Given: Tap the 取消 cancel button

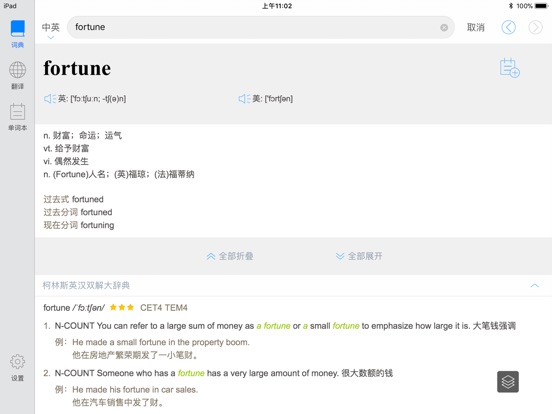Looking at the screenshot, I should [476, 27].
